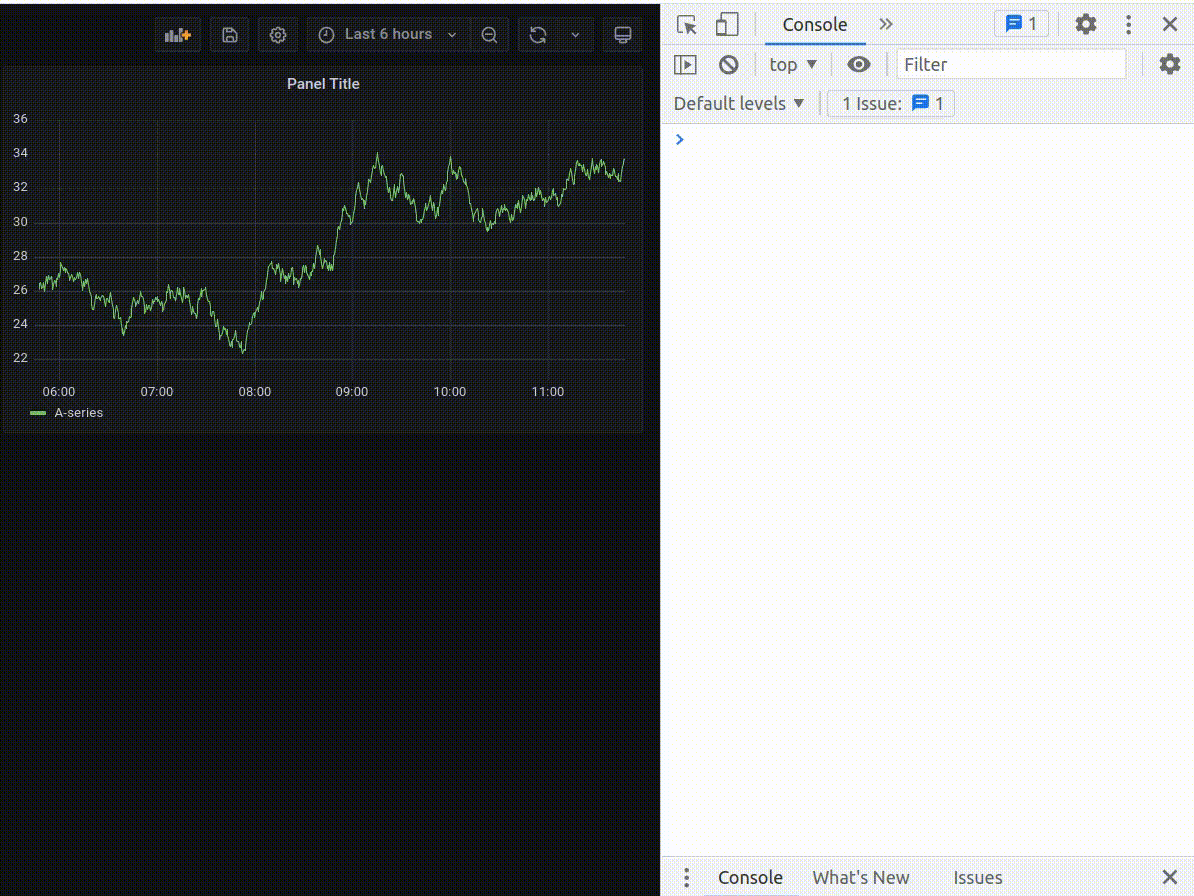Switch to the Console tab at top
This screenshot has height=896, width=1194.
[815, 24]
